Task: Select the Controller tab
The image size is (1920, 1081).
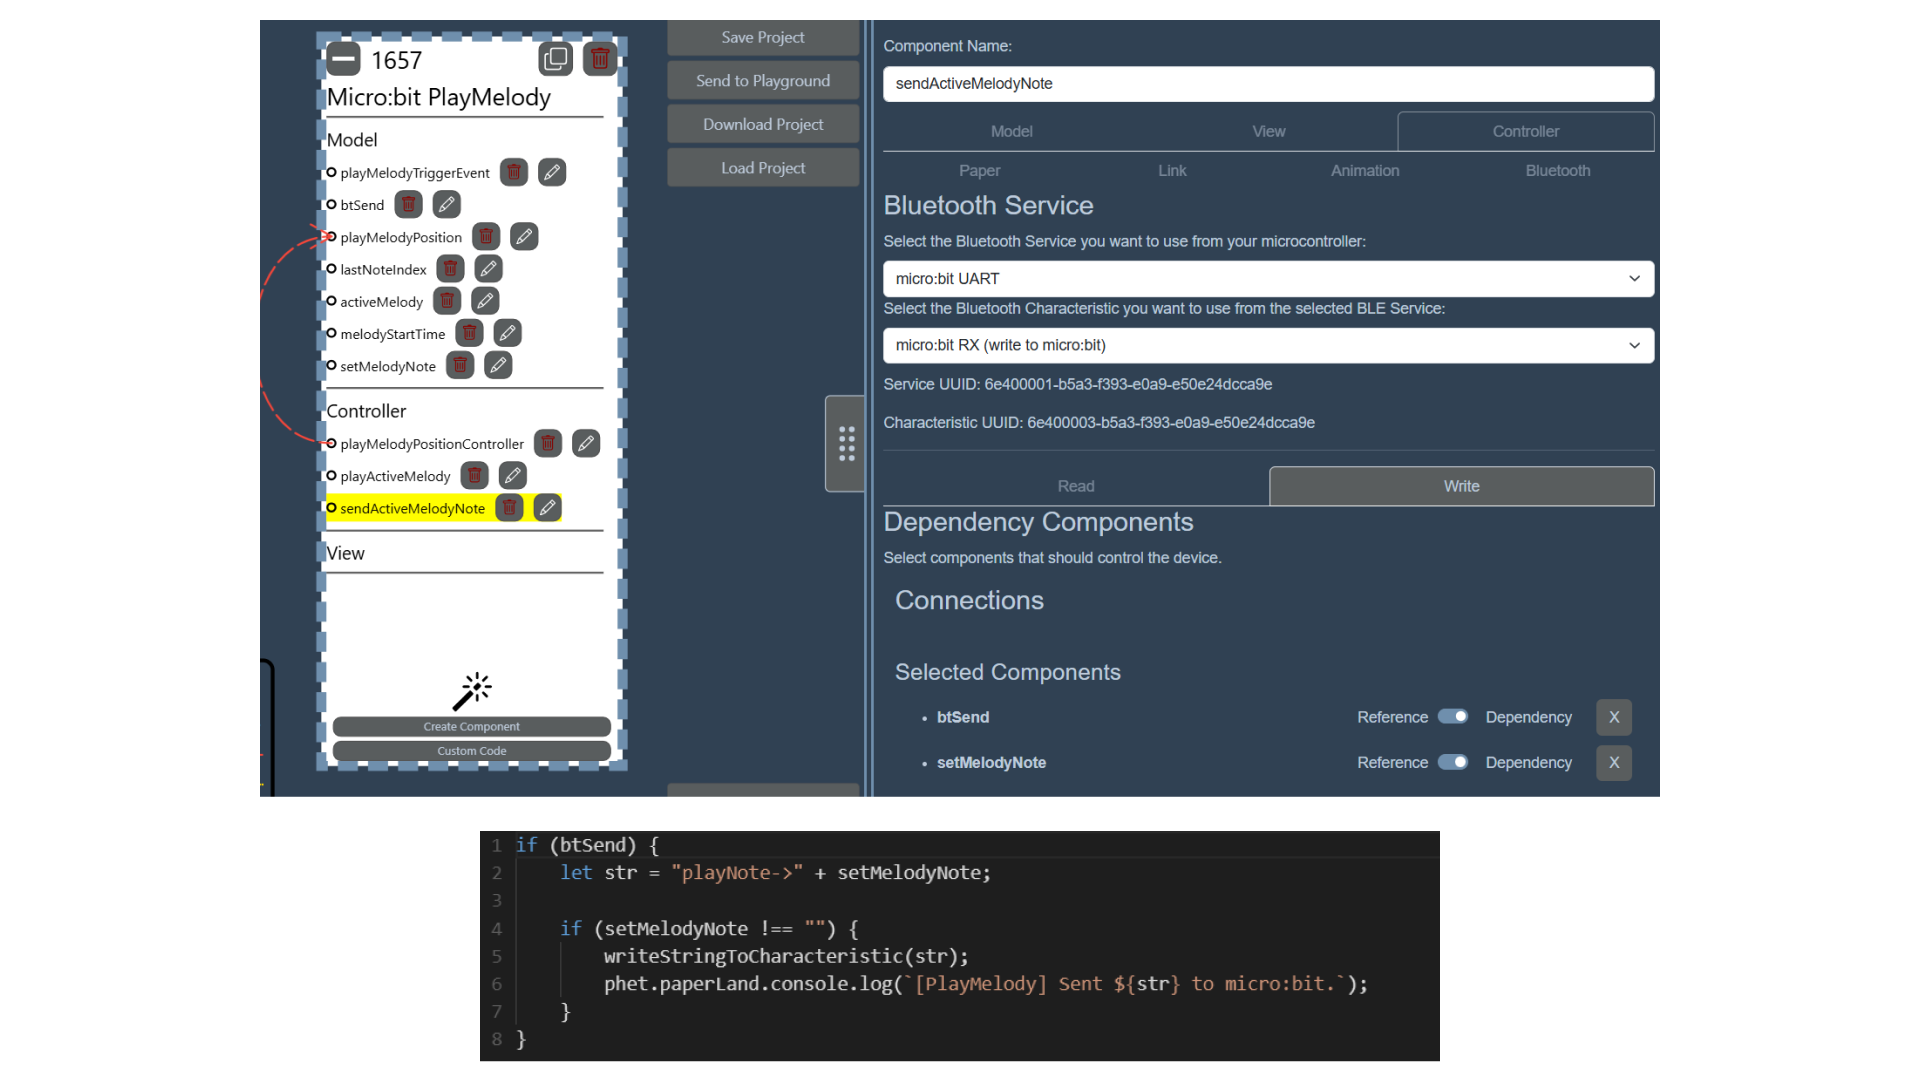Action: [x=1525, y=131]
